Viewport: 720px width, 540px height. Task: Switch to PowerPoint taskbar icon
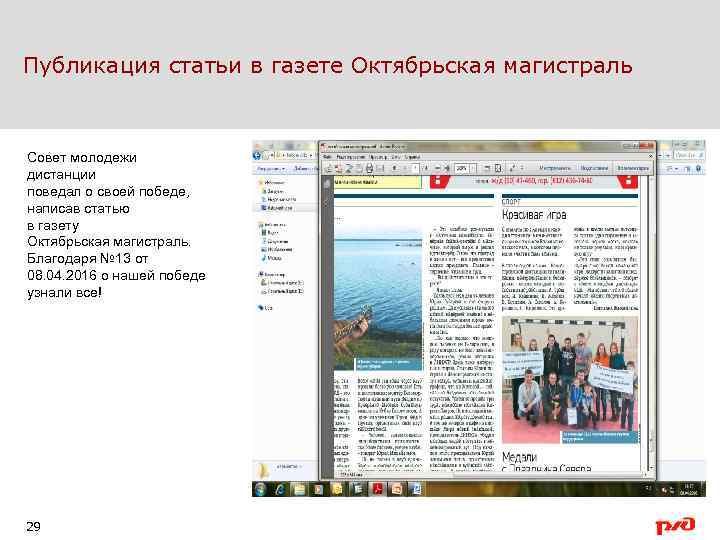point(397,489)
